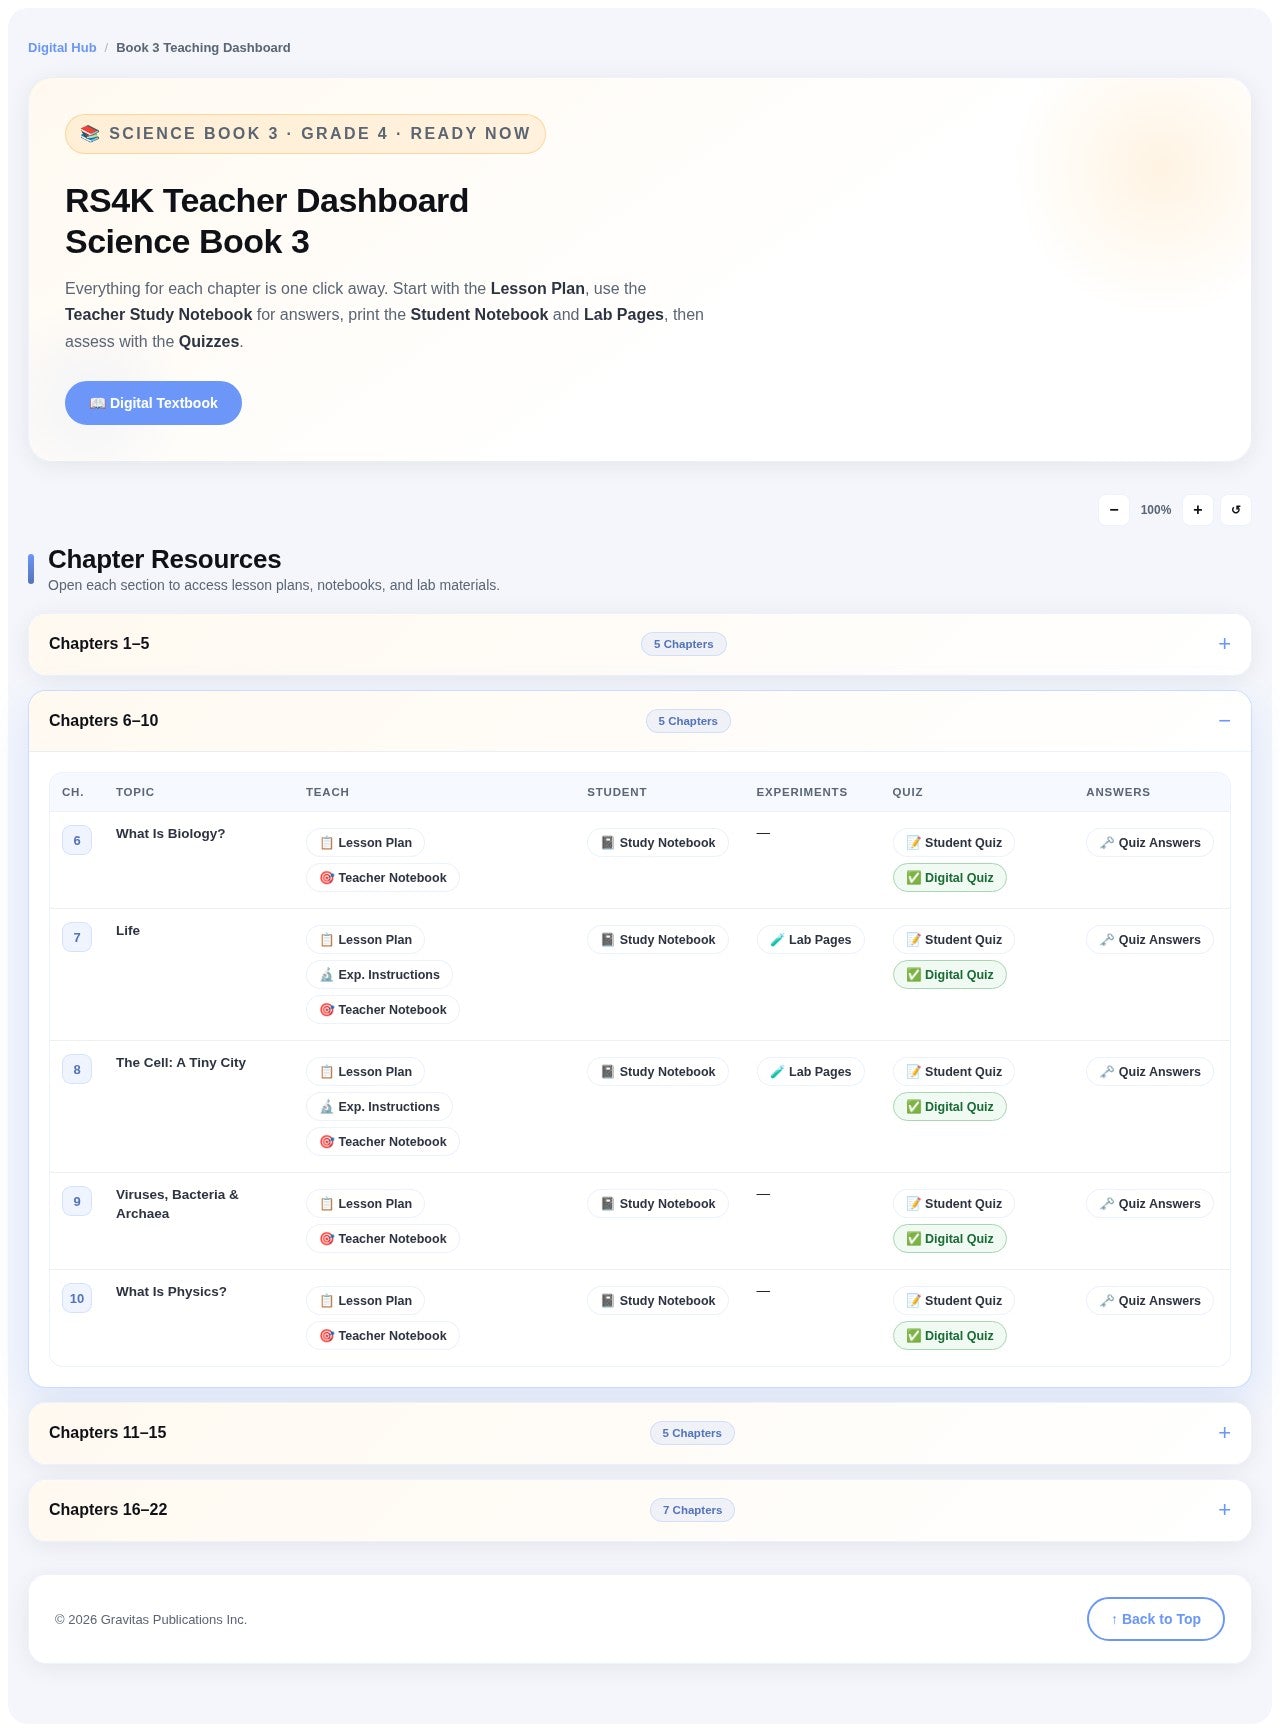The image size is (1280, 1732).
Task: Launch Digital Quiz for chapter 6
Action: click(x=950, y=878)
